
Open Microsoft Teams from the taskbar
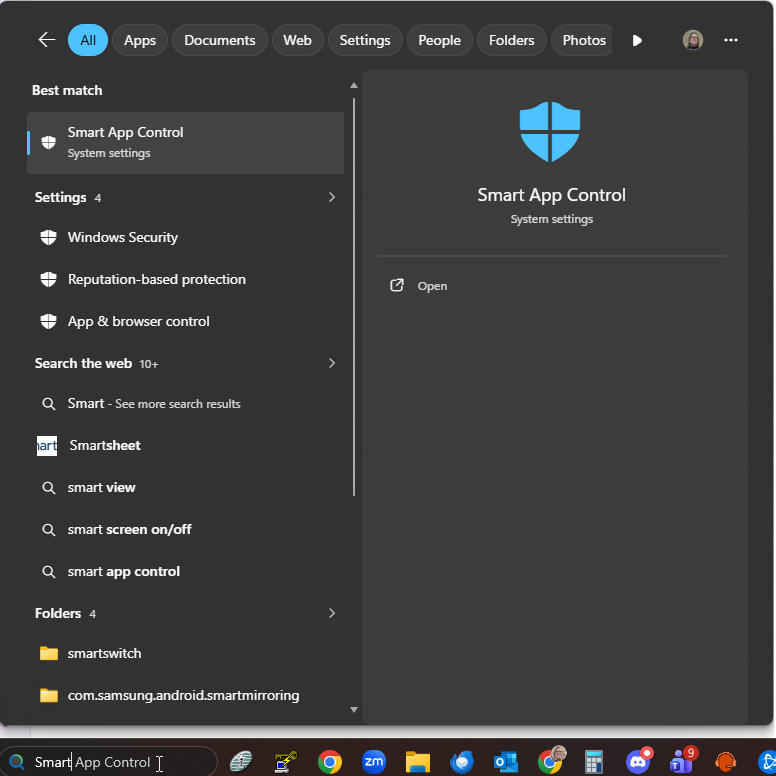coord(682,762)
